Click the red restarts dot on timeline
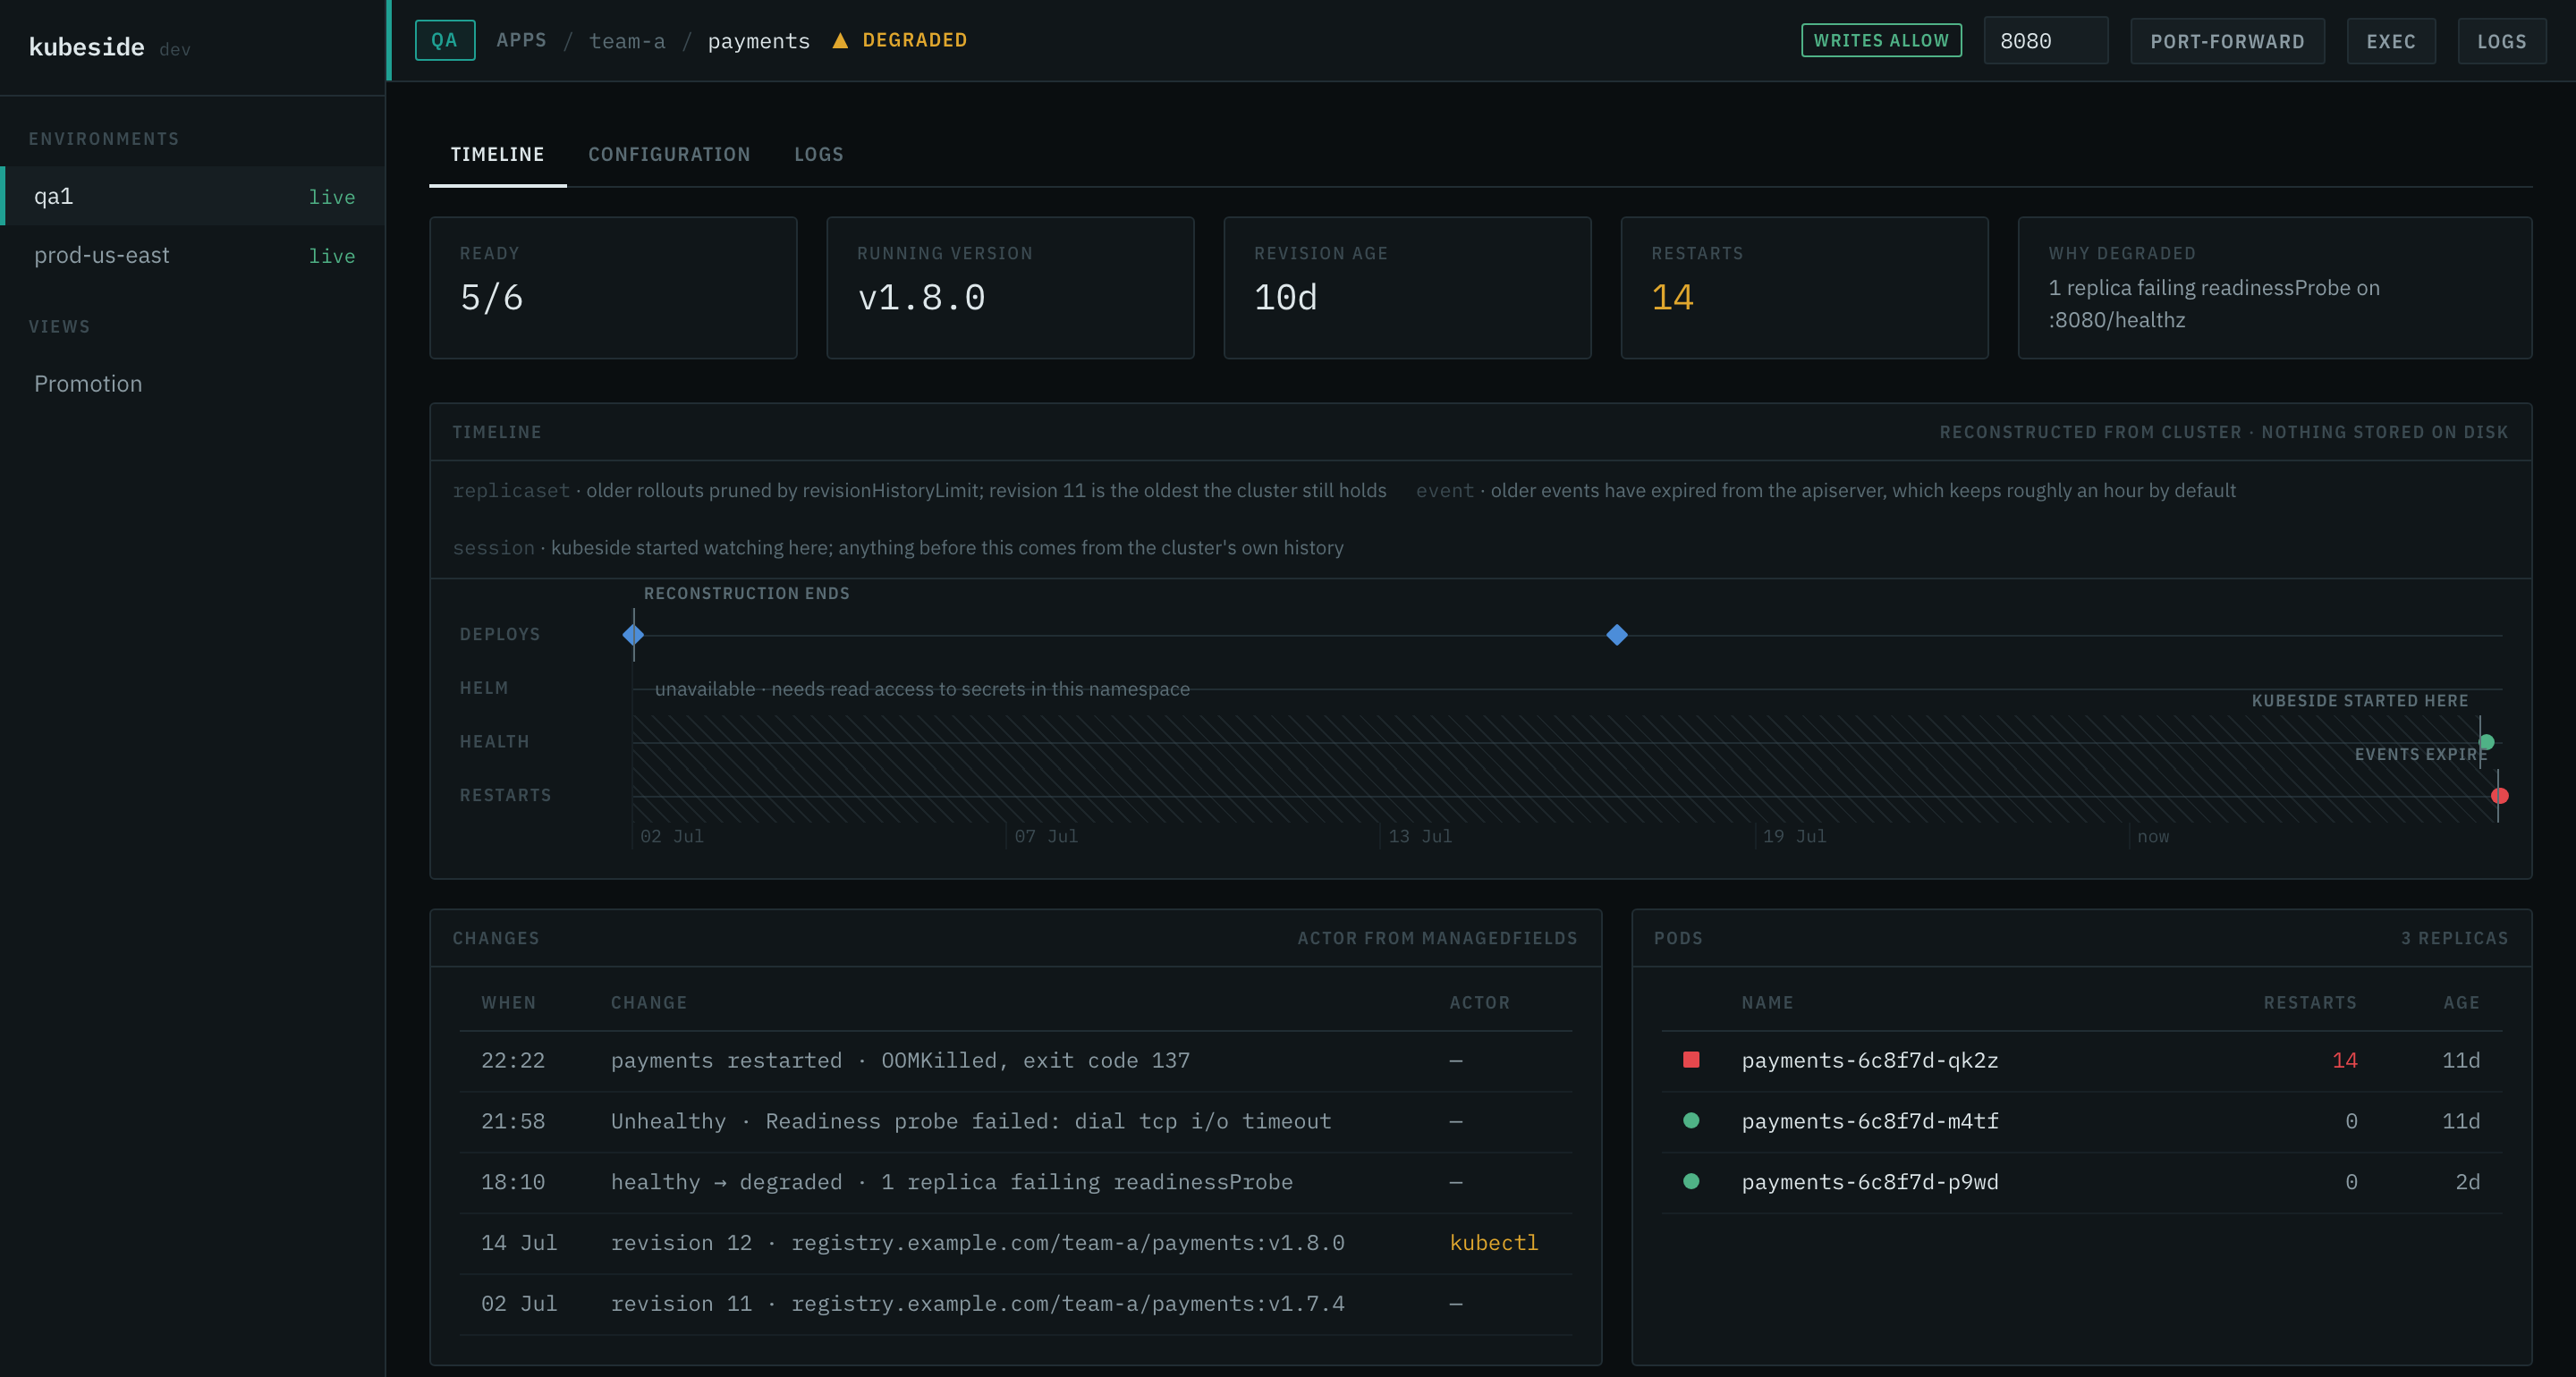 [2500, 796]
